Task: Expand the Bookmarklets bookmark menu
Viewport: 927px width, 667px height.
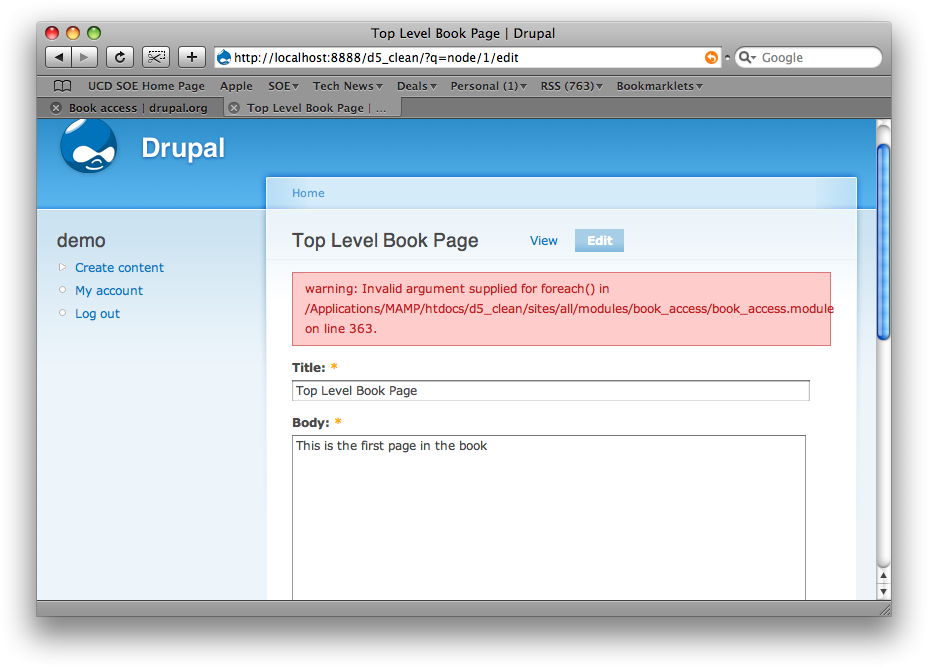Action: (659, 86)
